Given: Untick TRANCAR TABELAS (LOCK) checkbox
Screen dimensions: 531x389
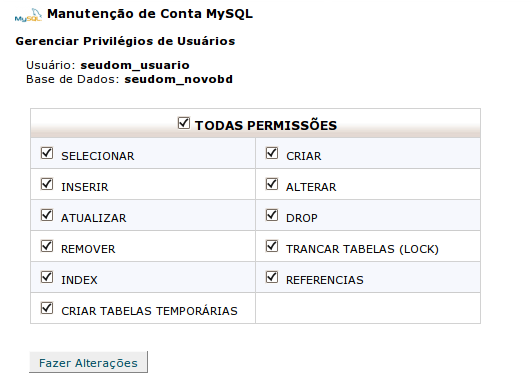Looking at the screenshot, I should [272, 246].
